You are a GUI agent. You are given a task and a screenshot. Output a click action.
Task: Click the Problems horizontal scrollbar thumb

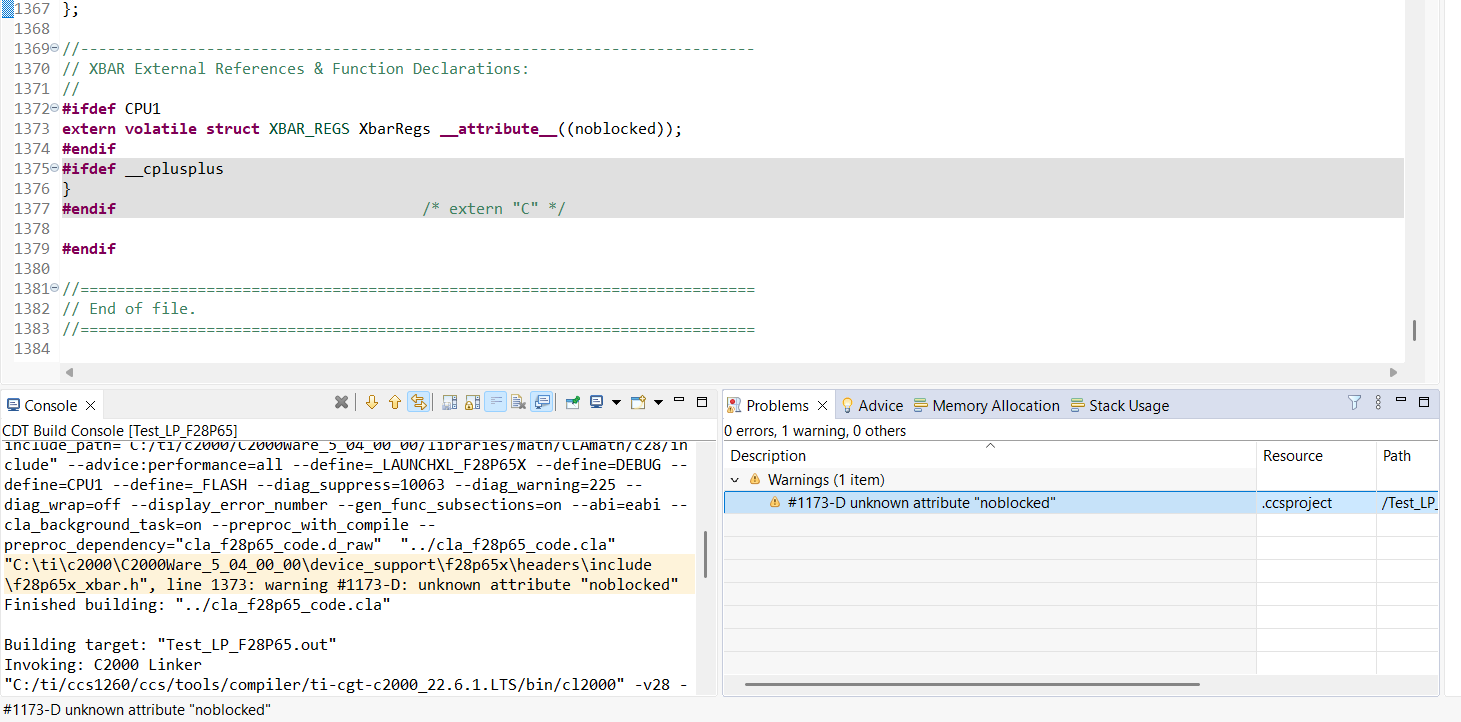coord(972,685)
